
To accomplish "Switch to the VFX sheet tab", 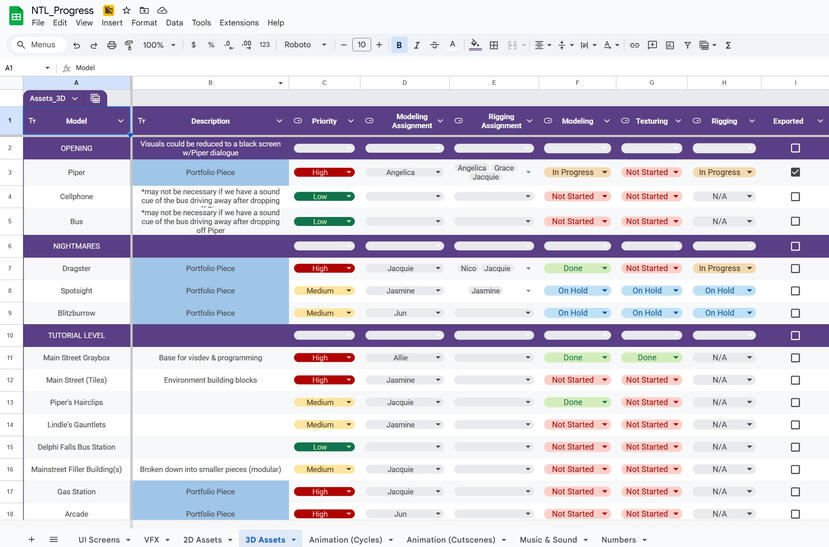I will [x=151, y=539].
